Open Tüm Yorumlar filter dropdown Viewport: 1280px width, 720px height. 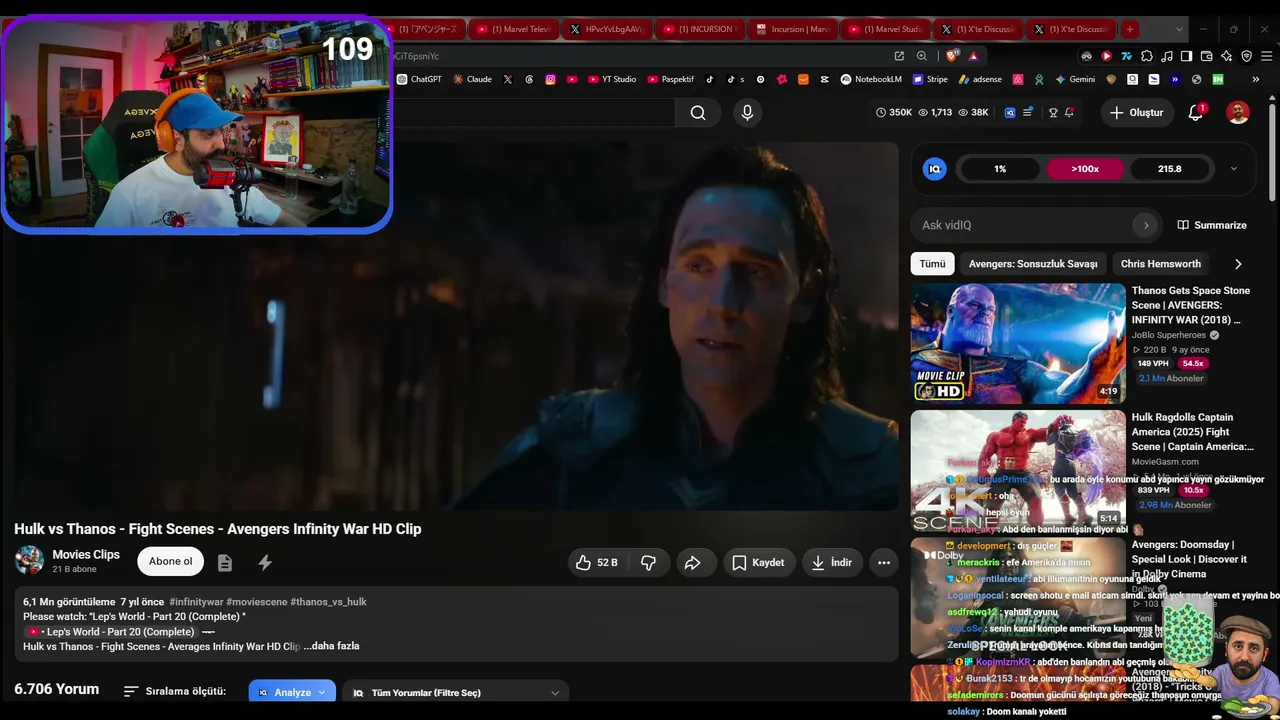tap(456, 692)
